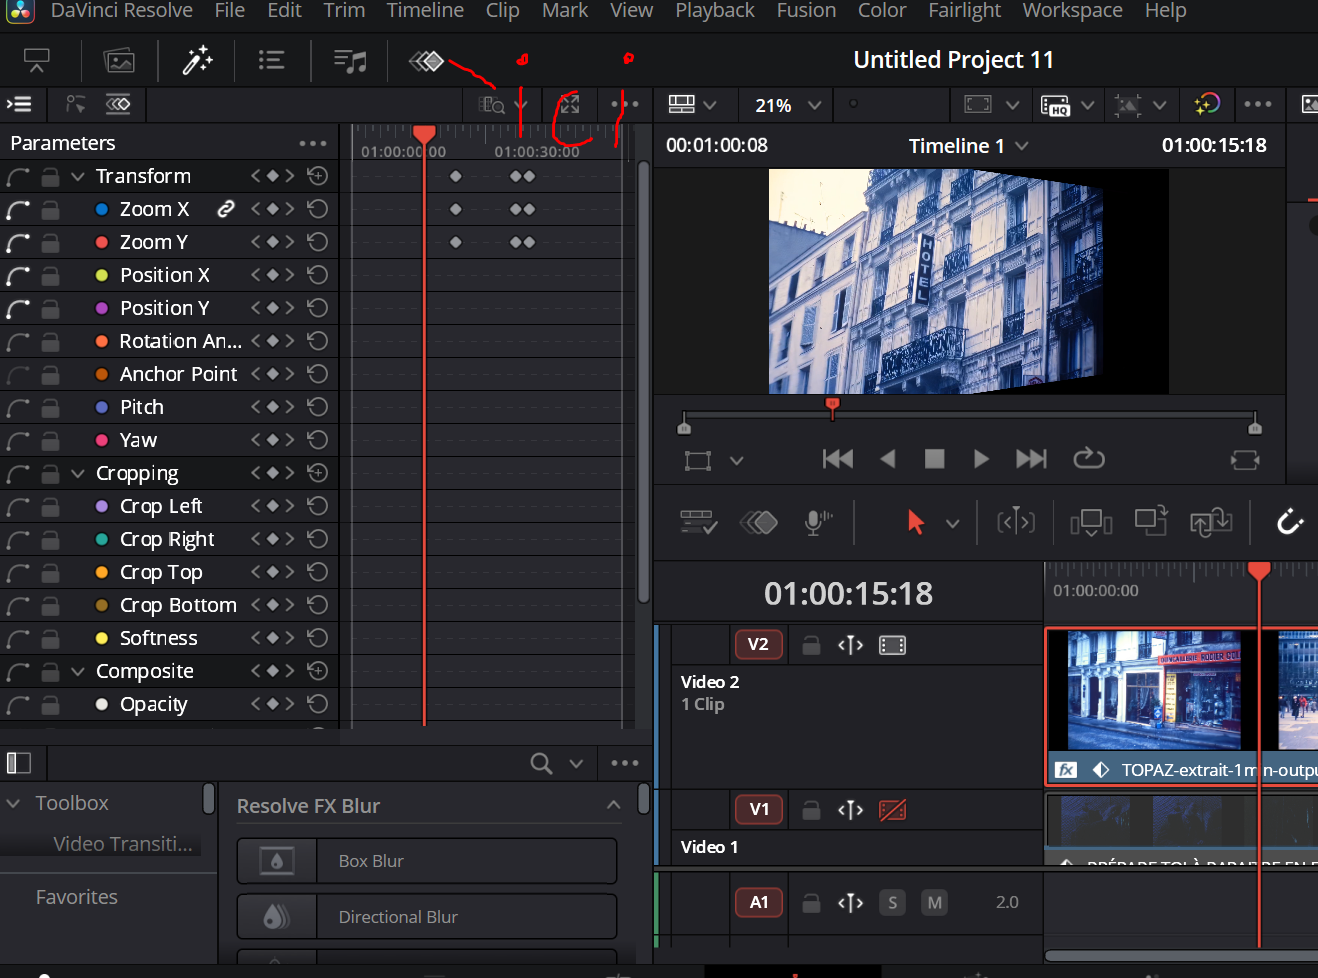This screenshot has height=978, width=1318.
Task: Click the Position X yellow color dot
Action: pos(102,275)
